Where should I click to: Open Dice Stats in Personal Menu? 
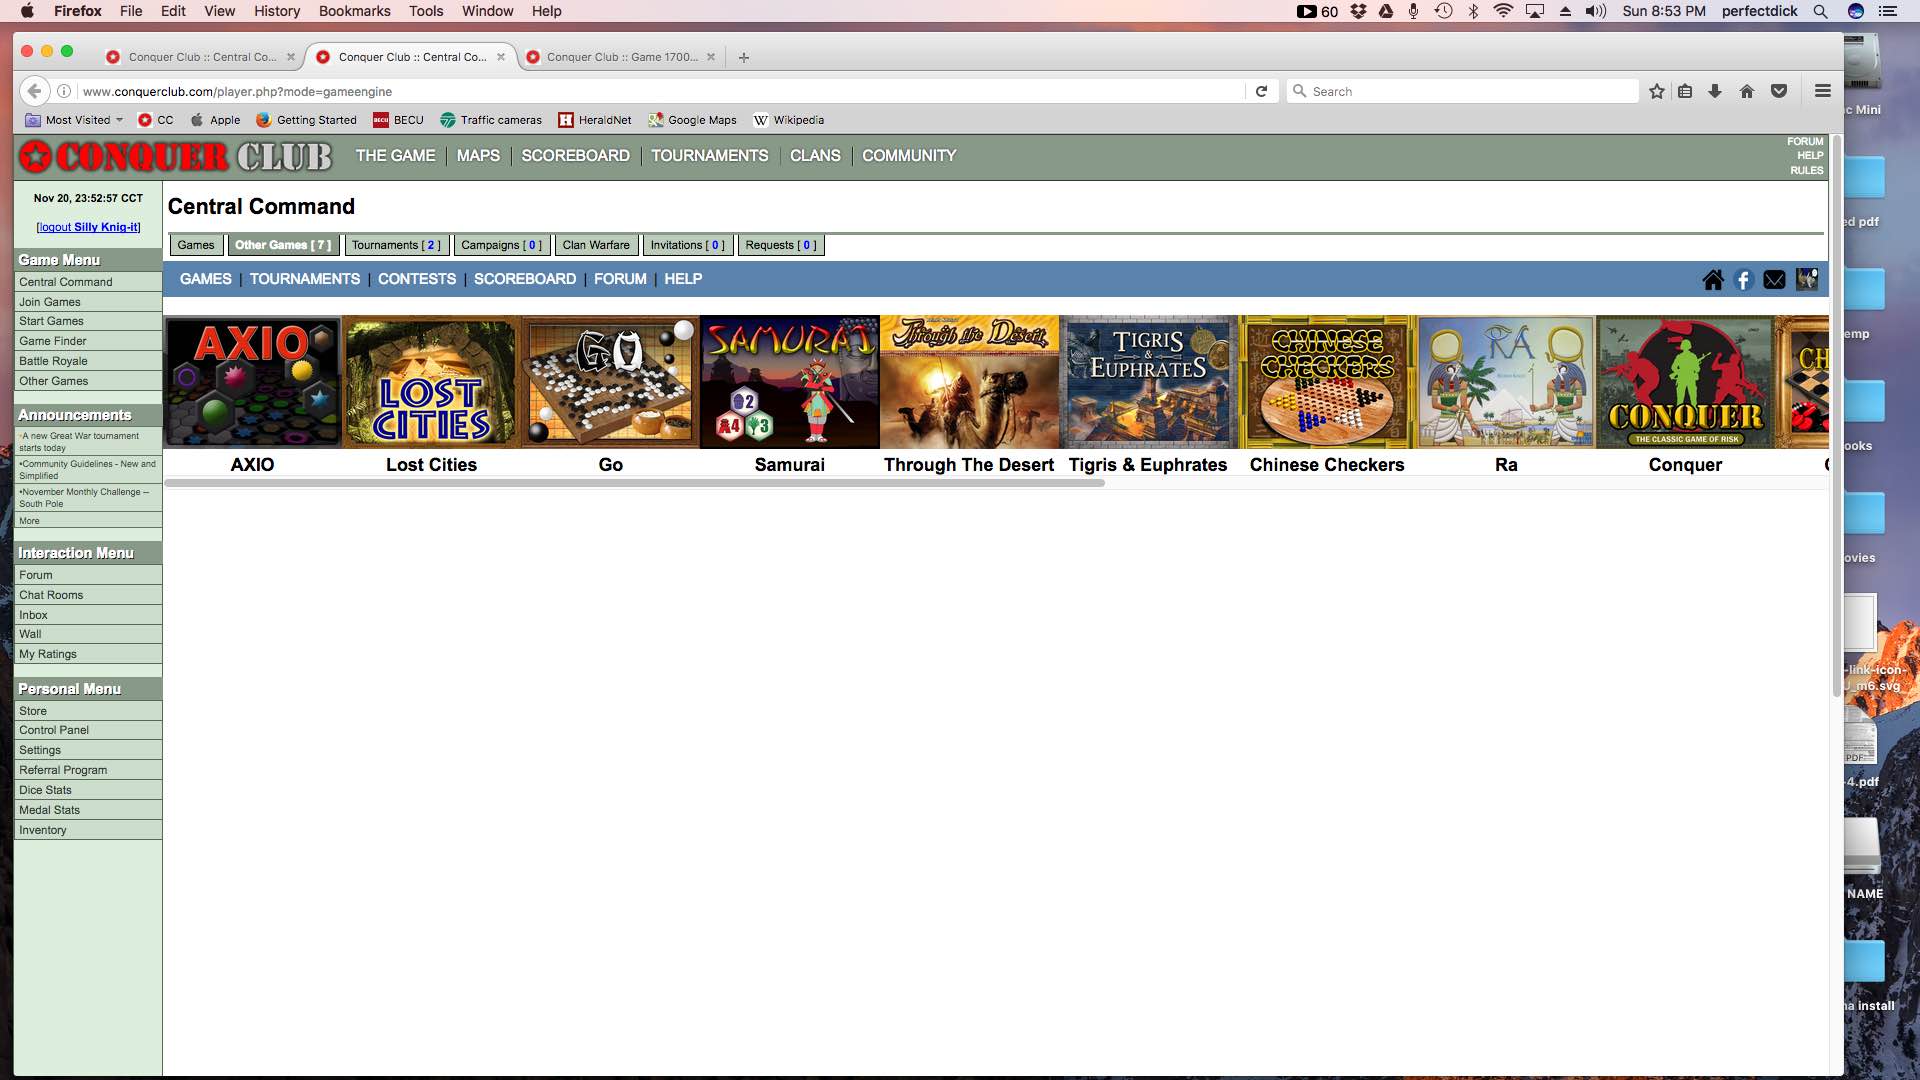pyautogui.click(x=88, y=790)
